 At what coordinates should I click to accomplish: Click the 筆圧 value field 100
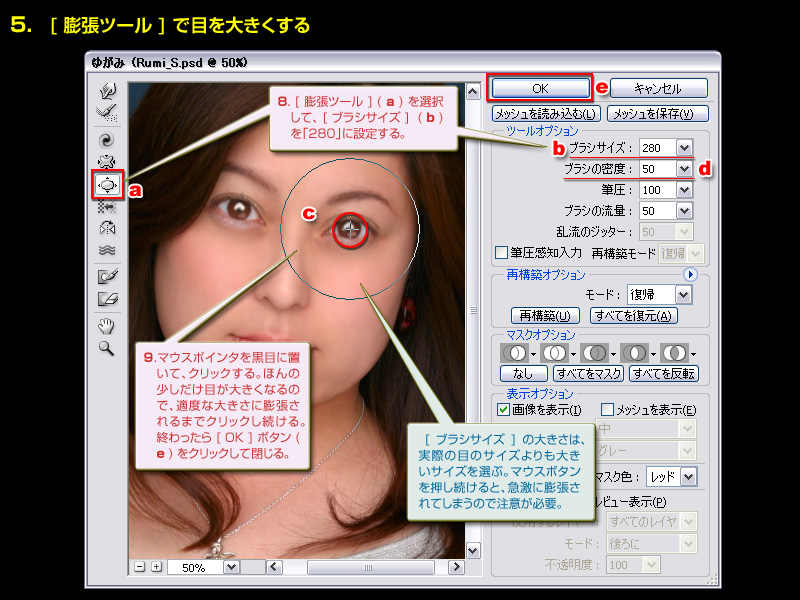pos(658,190)
